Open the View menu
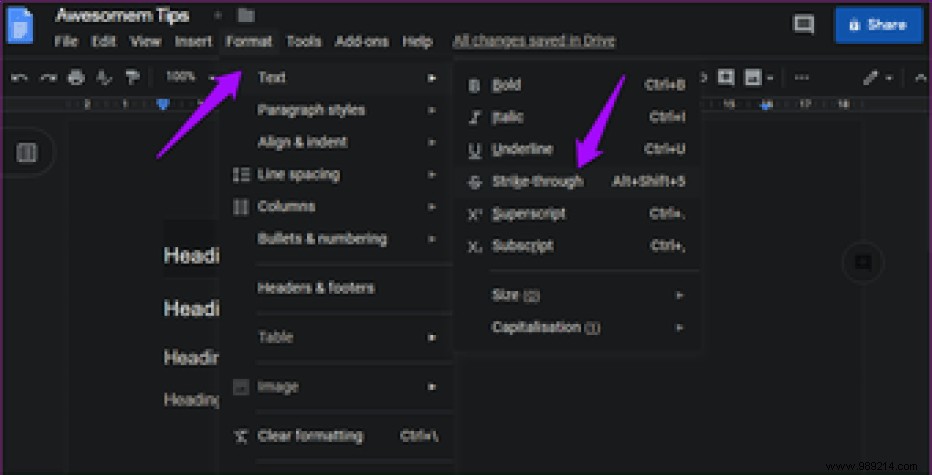This screenshot has height=475, width=932. [146, 41]
